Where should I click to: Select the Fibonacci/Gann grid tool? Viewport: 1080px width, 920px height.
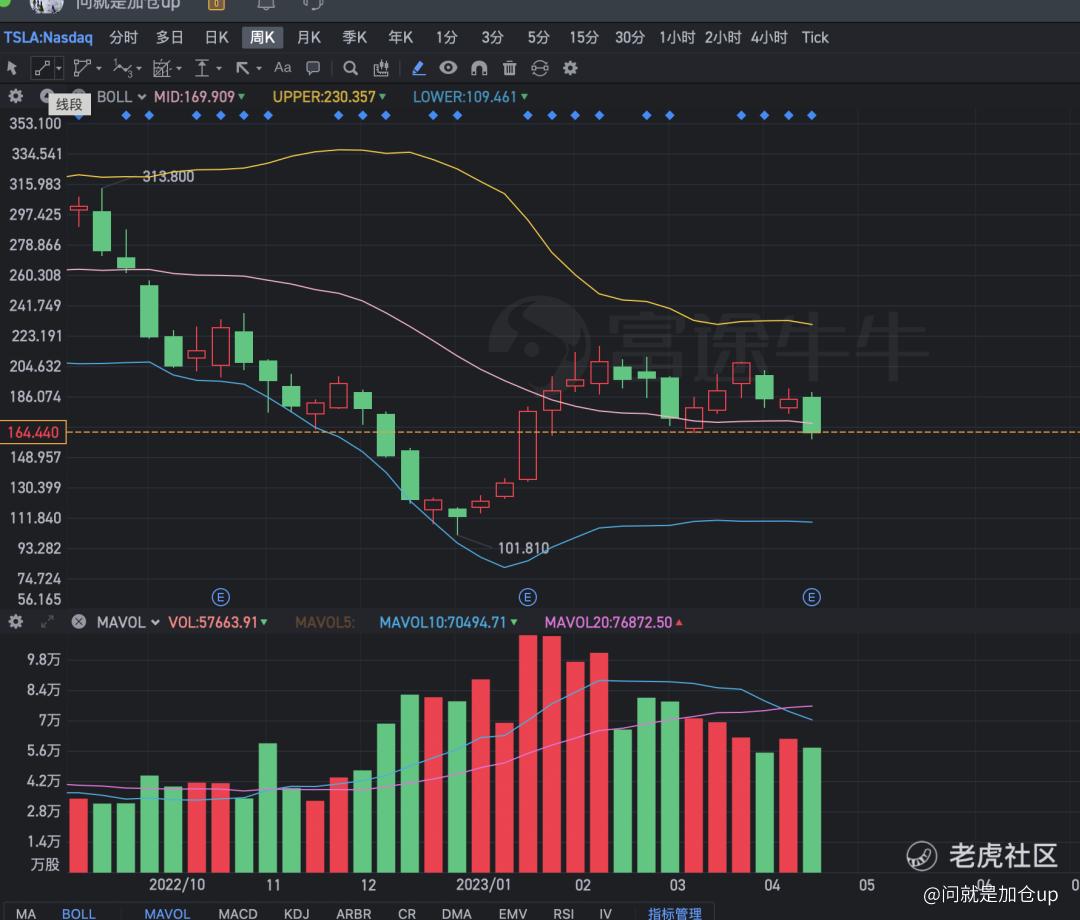(x=162, y=68)
